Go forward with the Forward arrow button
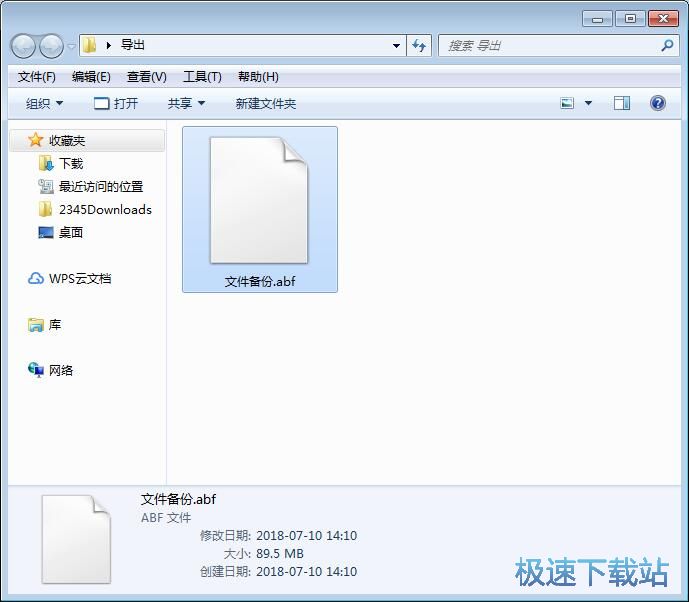 point(51,46)
